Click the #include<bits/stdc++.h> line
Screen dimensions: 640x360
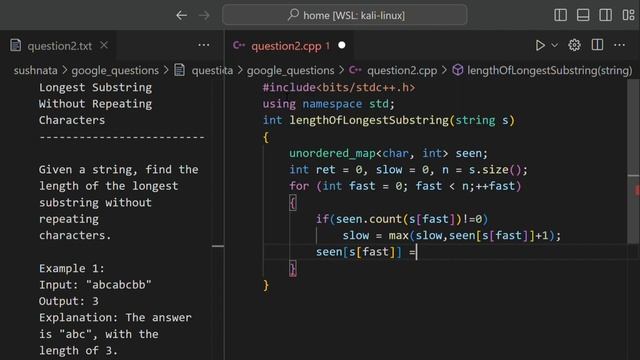click(x=339, y=87)
